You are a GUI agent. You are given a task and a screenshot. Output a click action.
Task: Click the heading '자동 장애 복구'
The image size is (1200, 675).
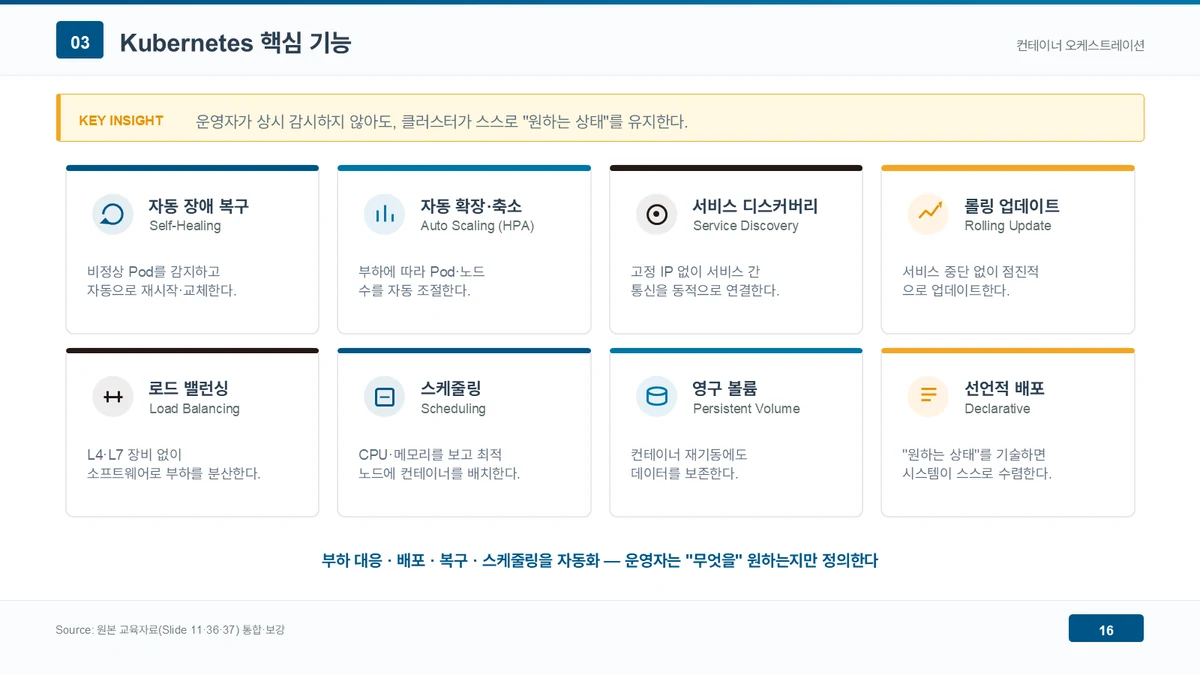199,206
